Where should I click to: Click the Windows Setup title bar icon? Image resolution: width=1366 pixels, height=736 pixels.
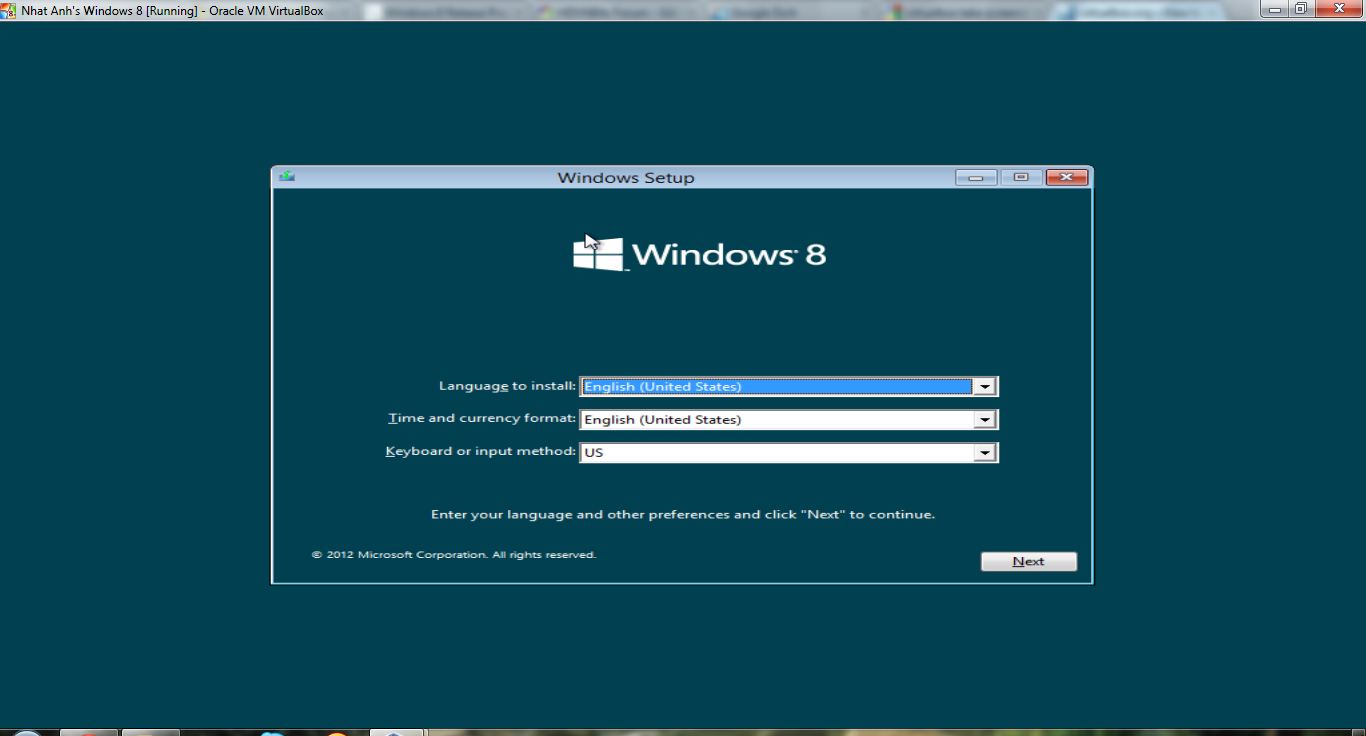(287, 176)
